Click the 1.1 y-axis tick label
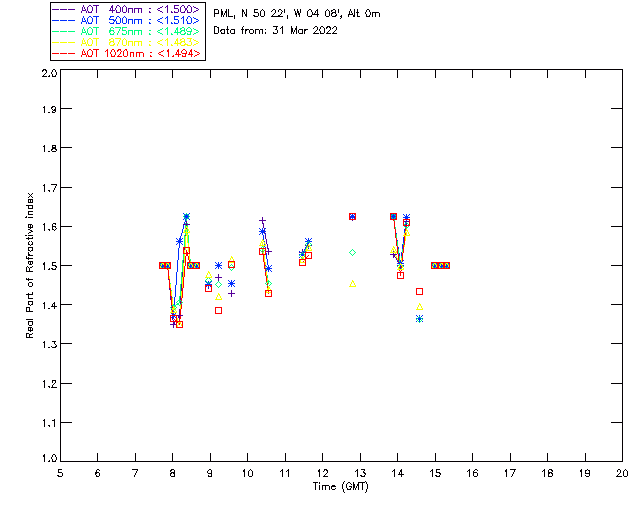The image size is (640, 512). 49,423
